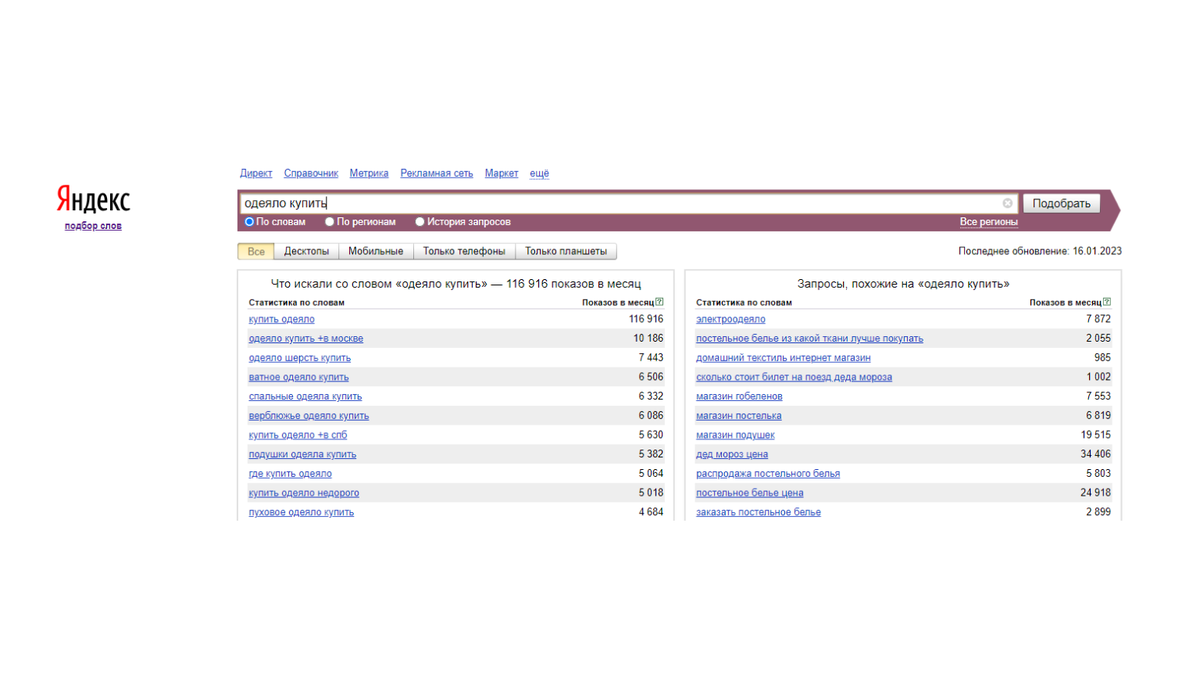The width and height of the screenshot is (1200, 688).
Task: Select the 'По регионам' radio button
Action: [330, 222]
